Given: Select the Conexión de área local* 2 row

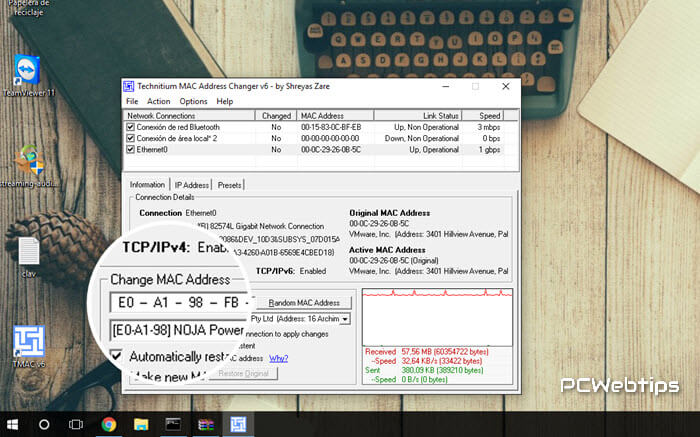Looking at the screenshot, I should [177, 138].
